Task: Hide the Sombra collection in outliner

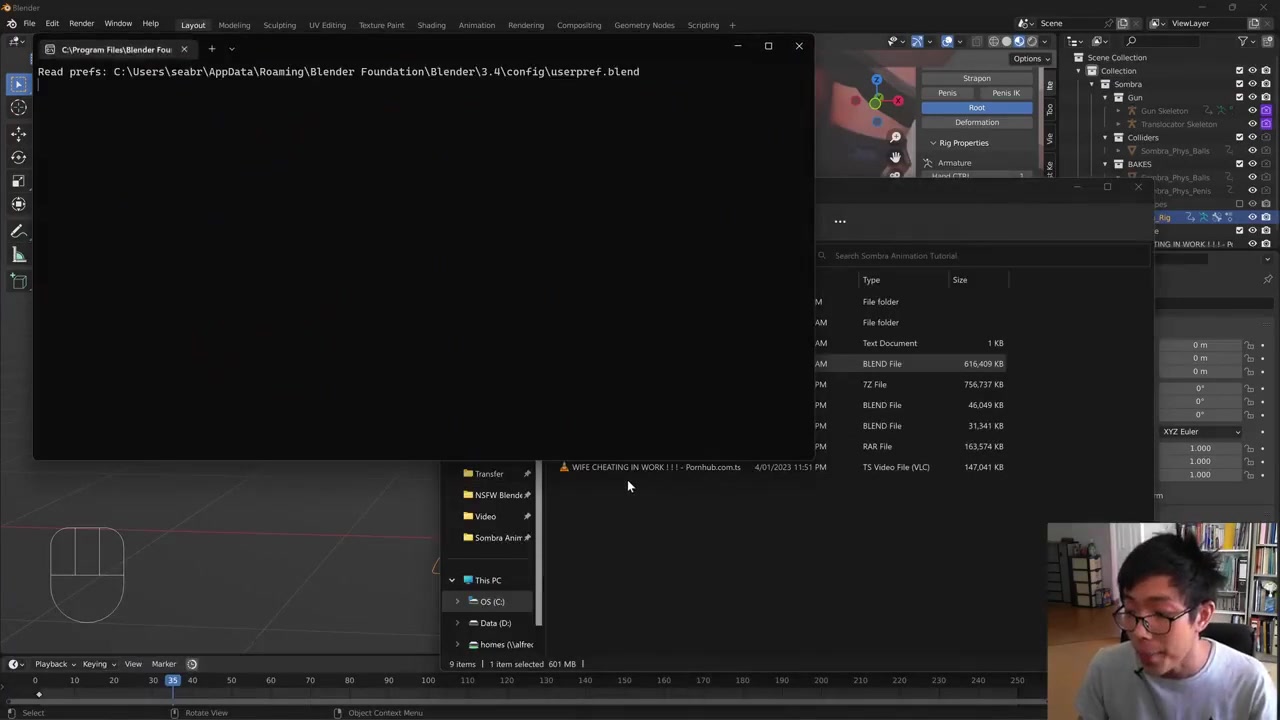Action: point(1252,84)
